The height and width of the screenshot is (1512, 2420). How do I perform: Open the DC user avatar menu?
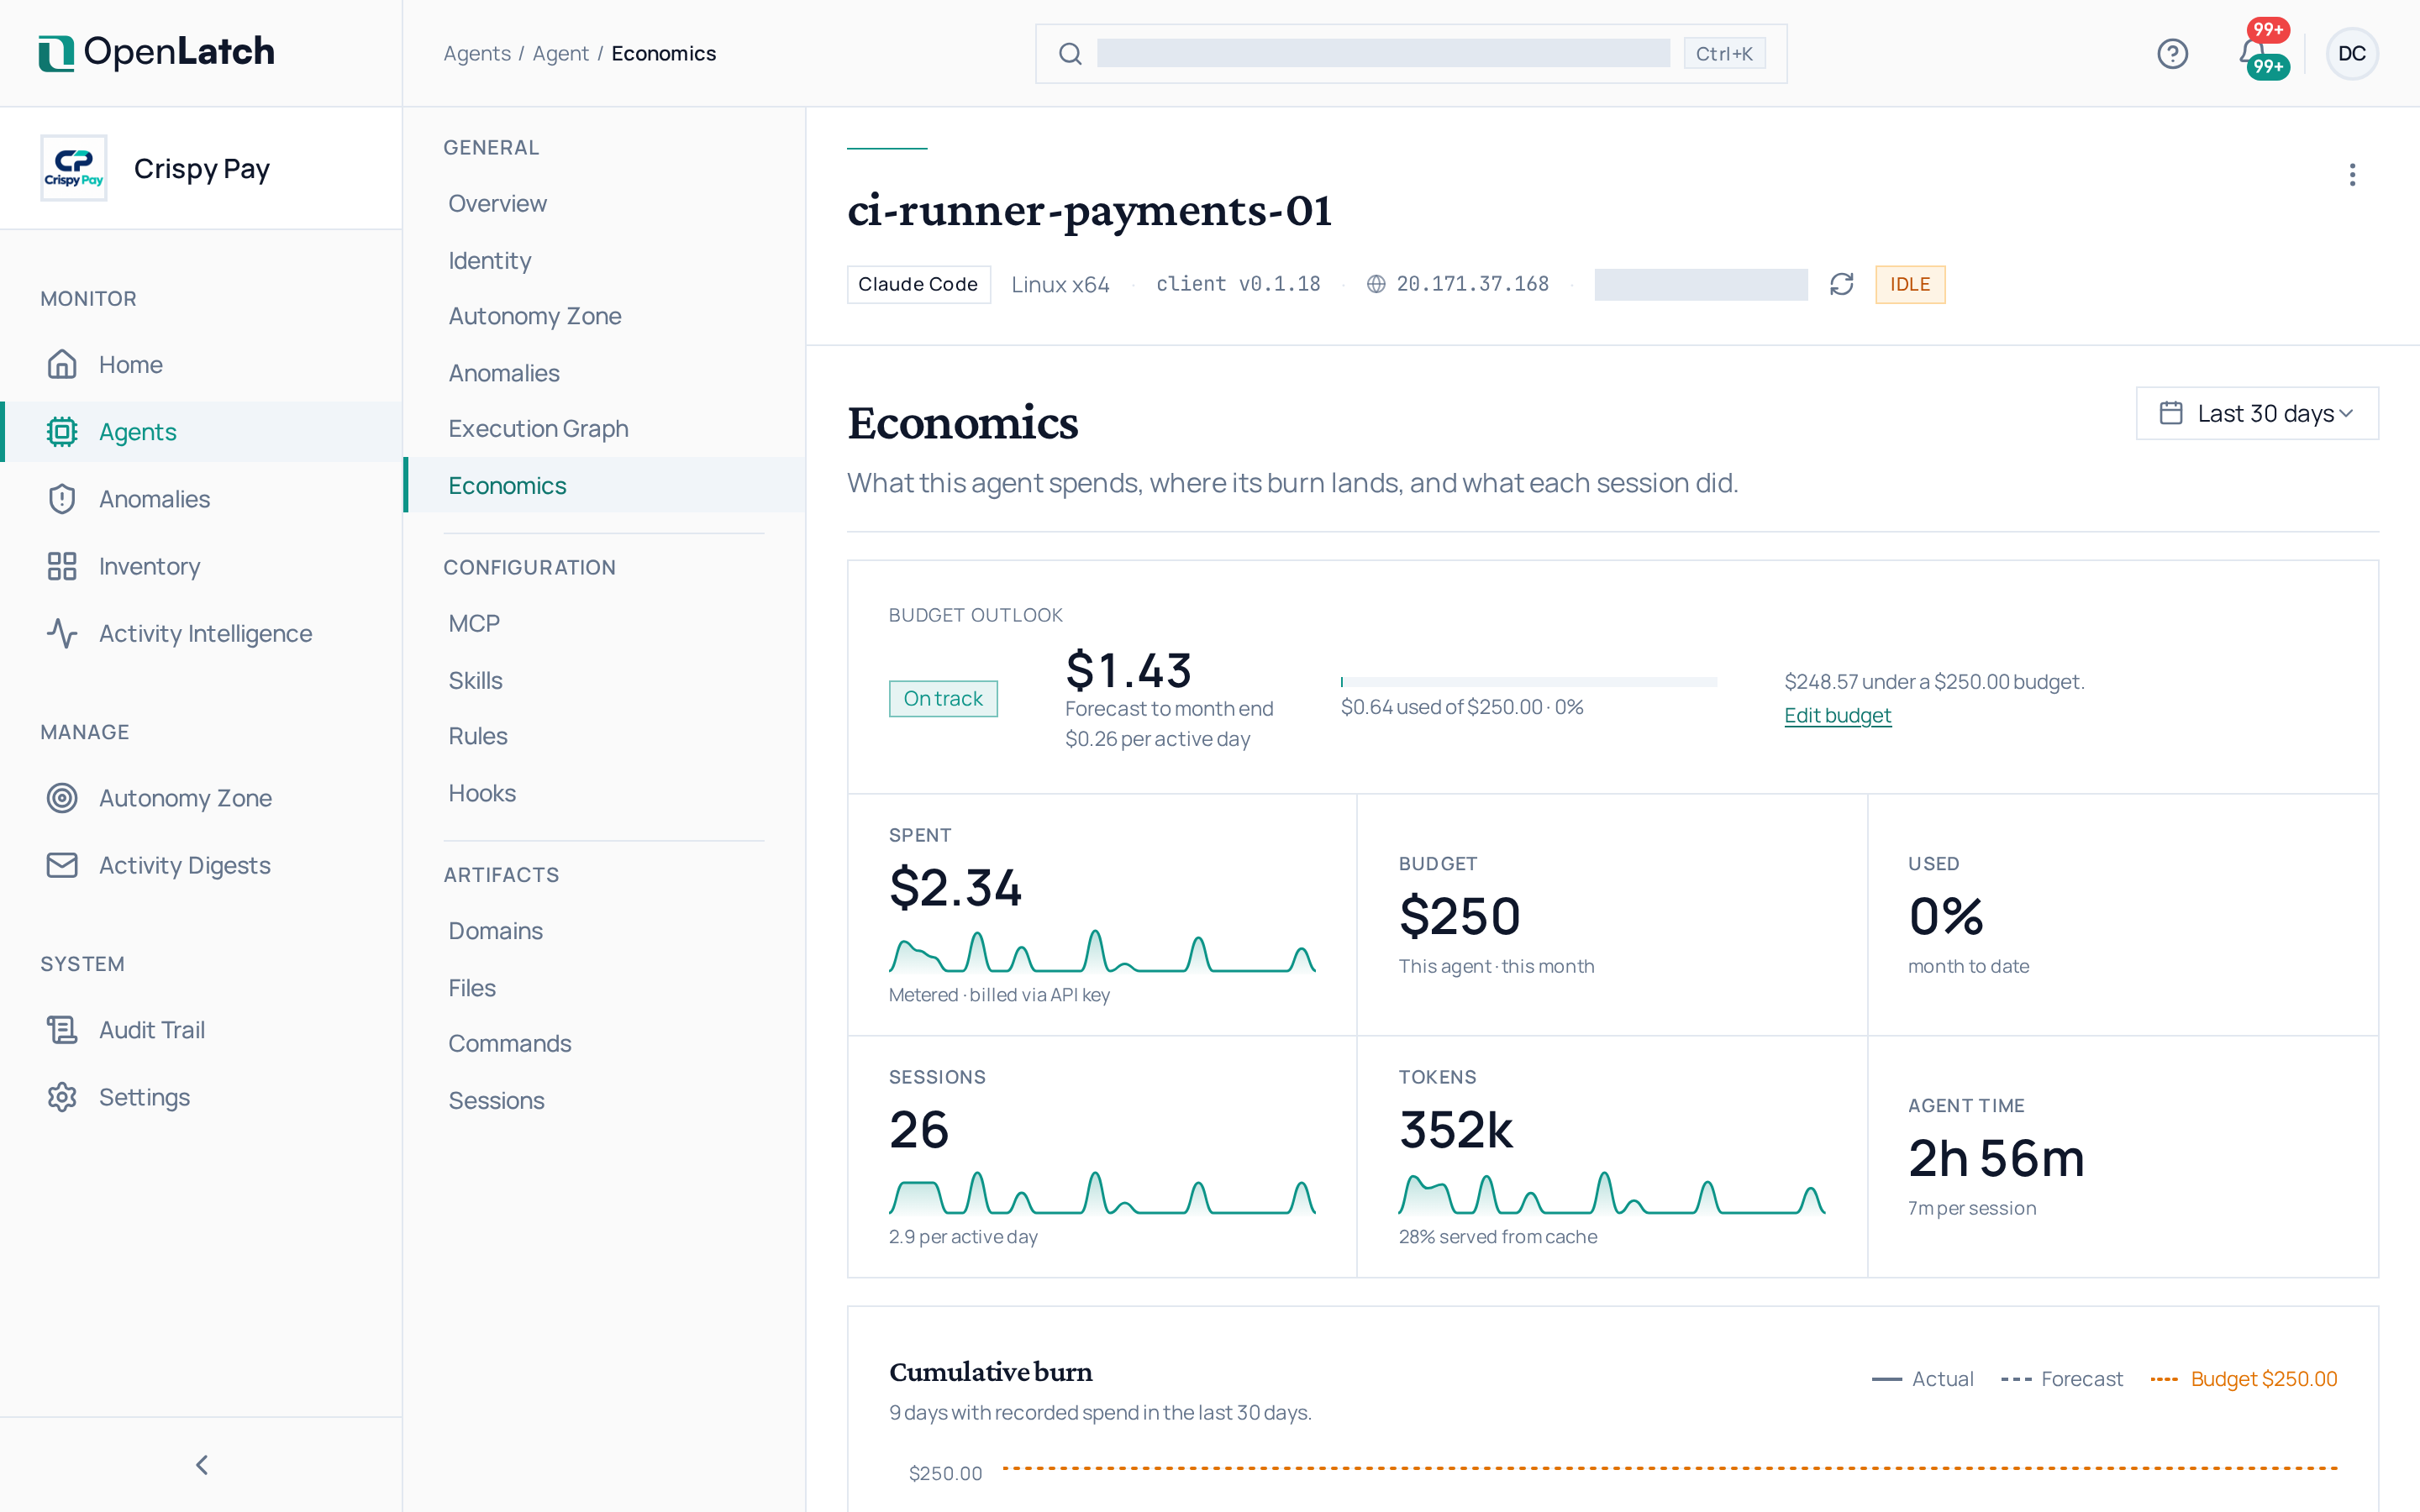[2352, 54]
